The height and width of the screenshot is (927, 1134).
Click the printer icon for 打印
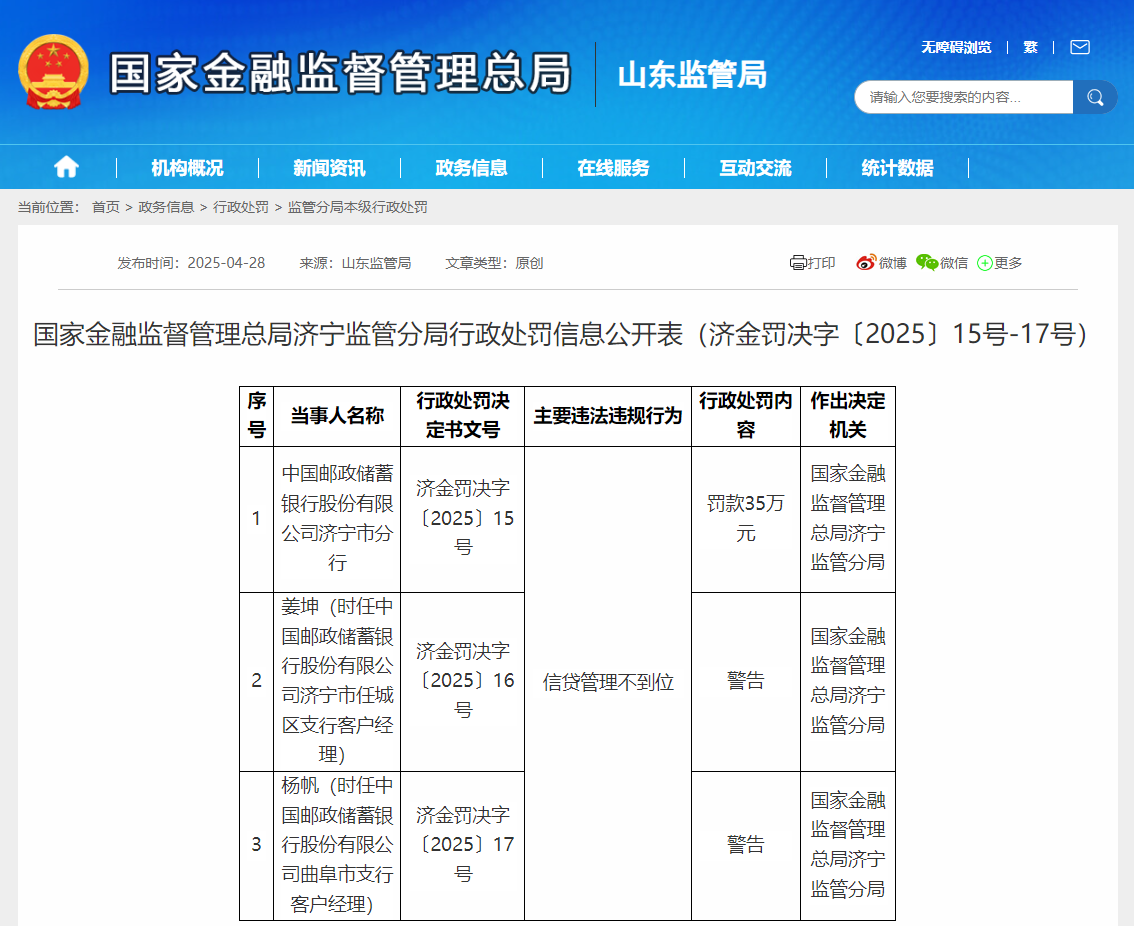point(798,262)
